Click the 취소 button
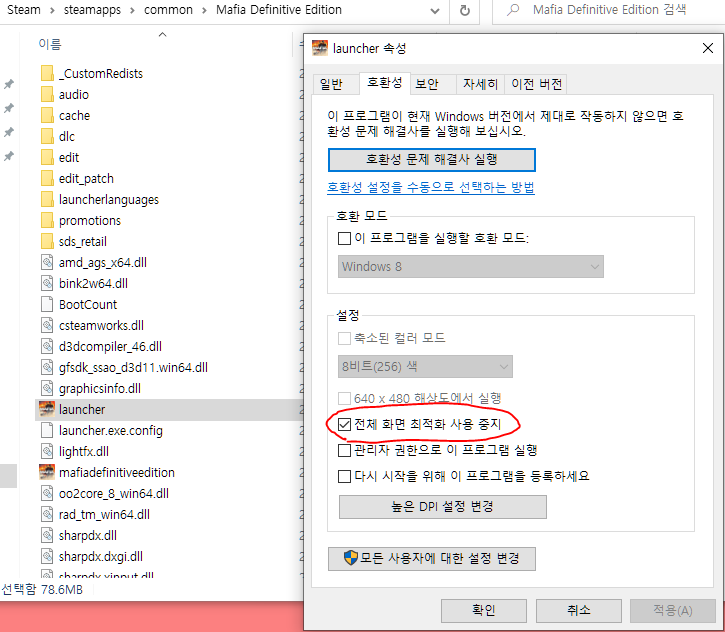This screenshot has width=725, height=632. pyautogui.click(x=578, y=611)
